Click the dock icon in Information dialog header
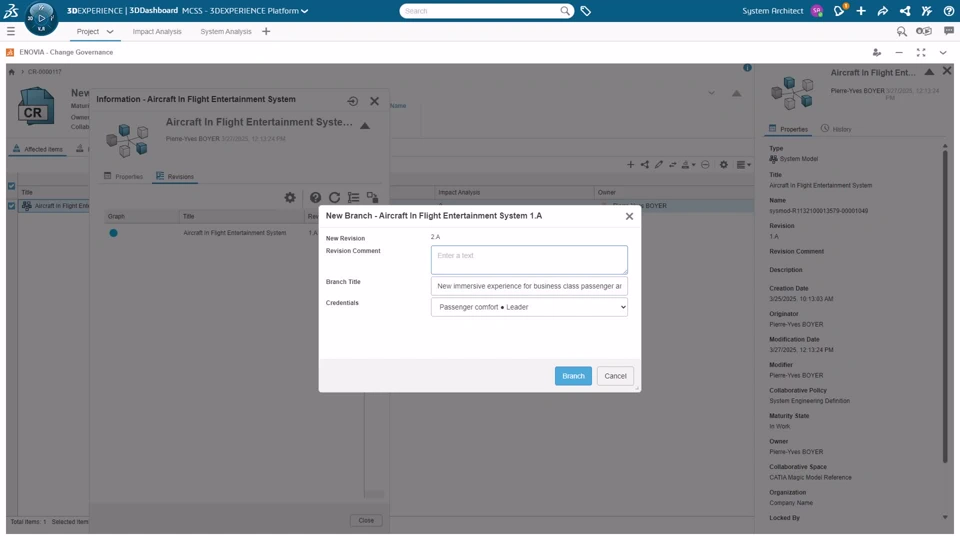The height and width of the screenshot is (540, 960). (353, 101)
